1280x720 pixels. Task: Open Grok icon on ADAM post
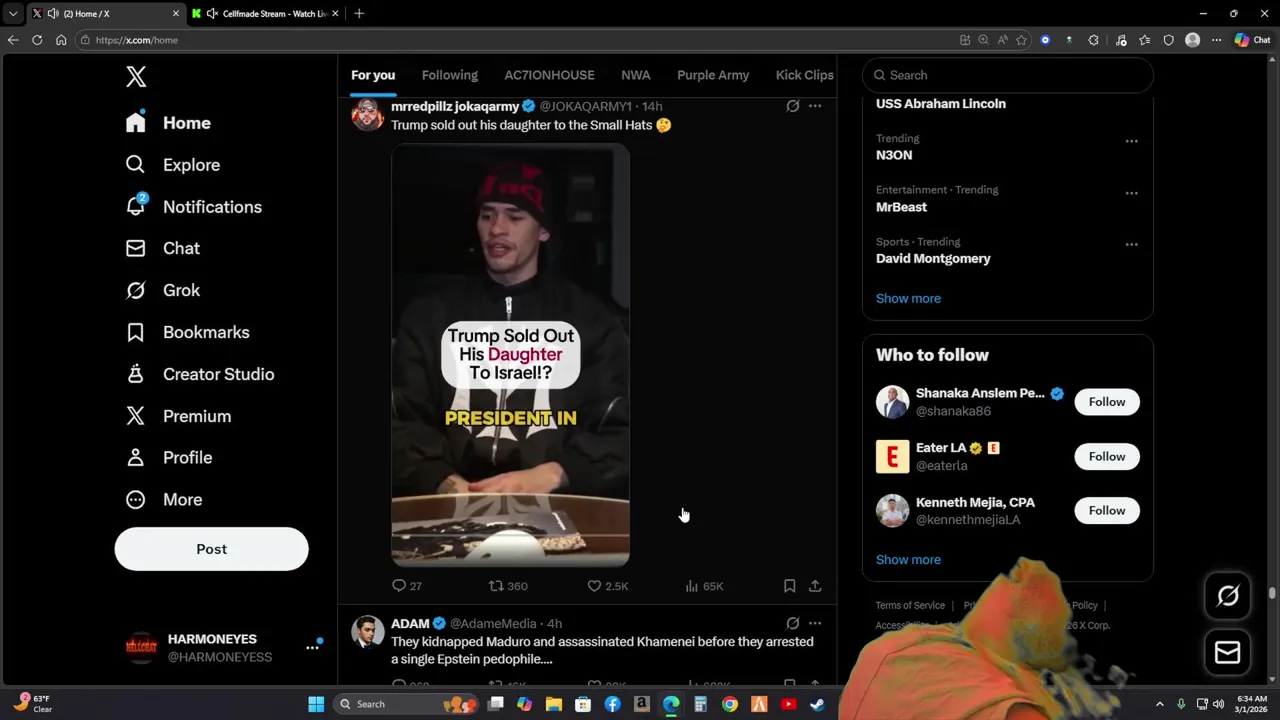click(x=792, y=623)
